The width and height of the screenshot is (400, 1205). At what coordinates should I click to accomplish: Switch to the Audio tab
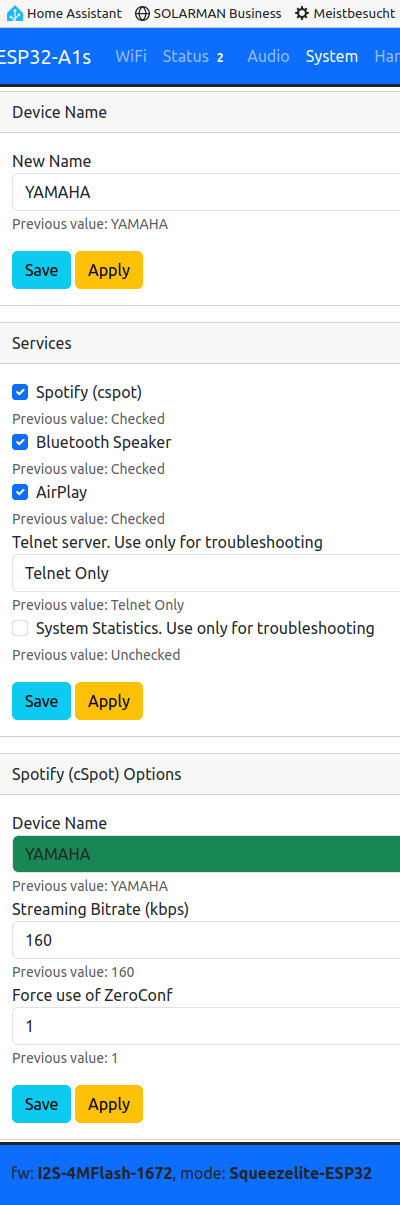click(268, 56)
